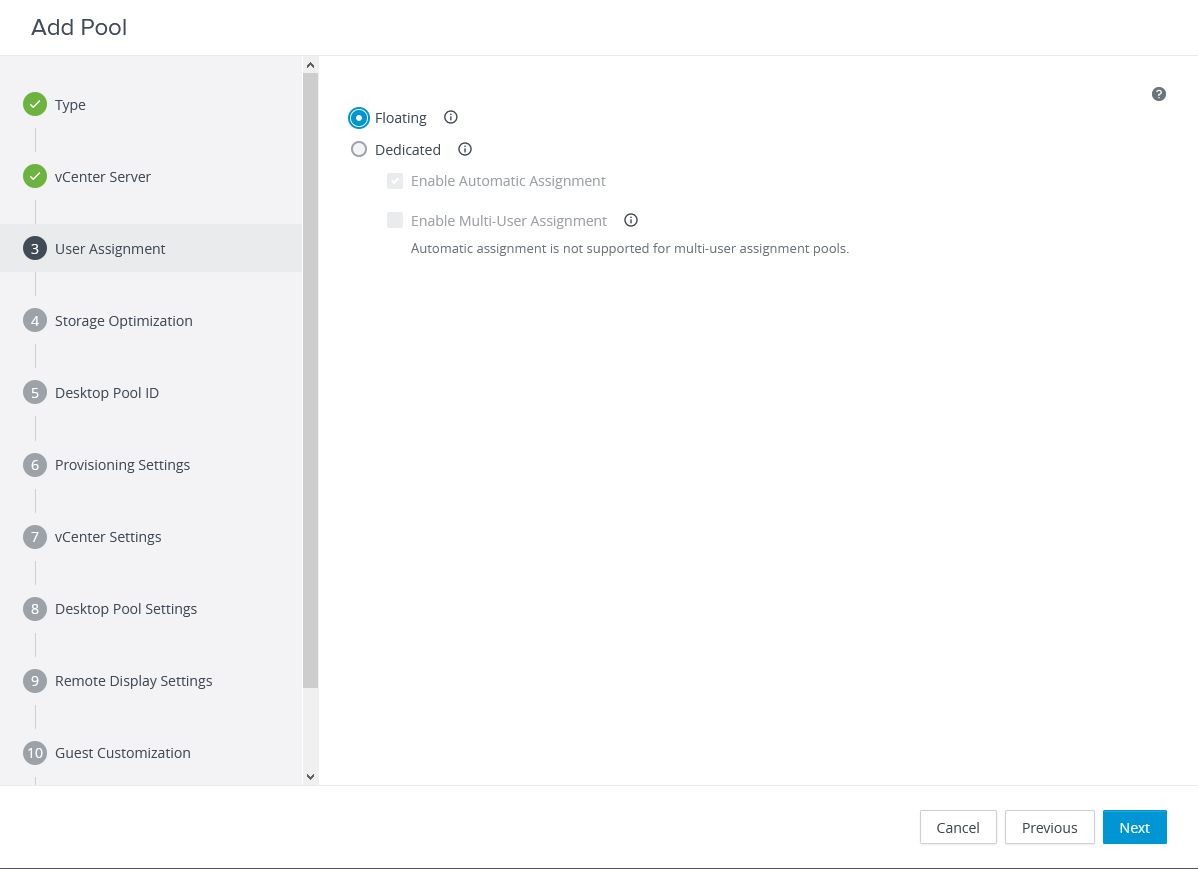Open the Provisioning Settings step
Image resolution: width=1198 pixels, height=869 pixels.
click(122, 465)
